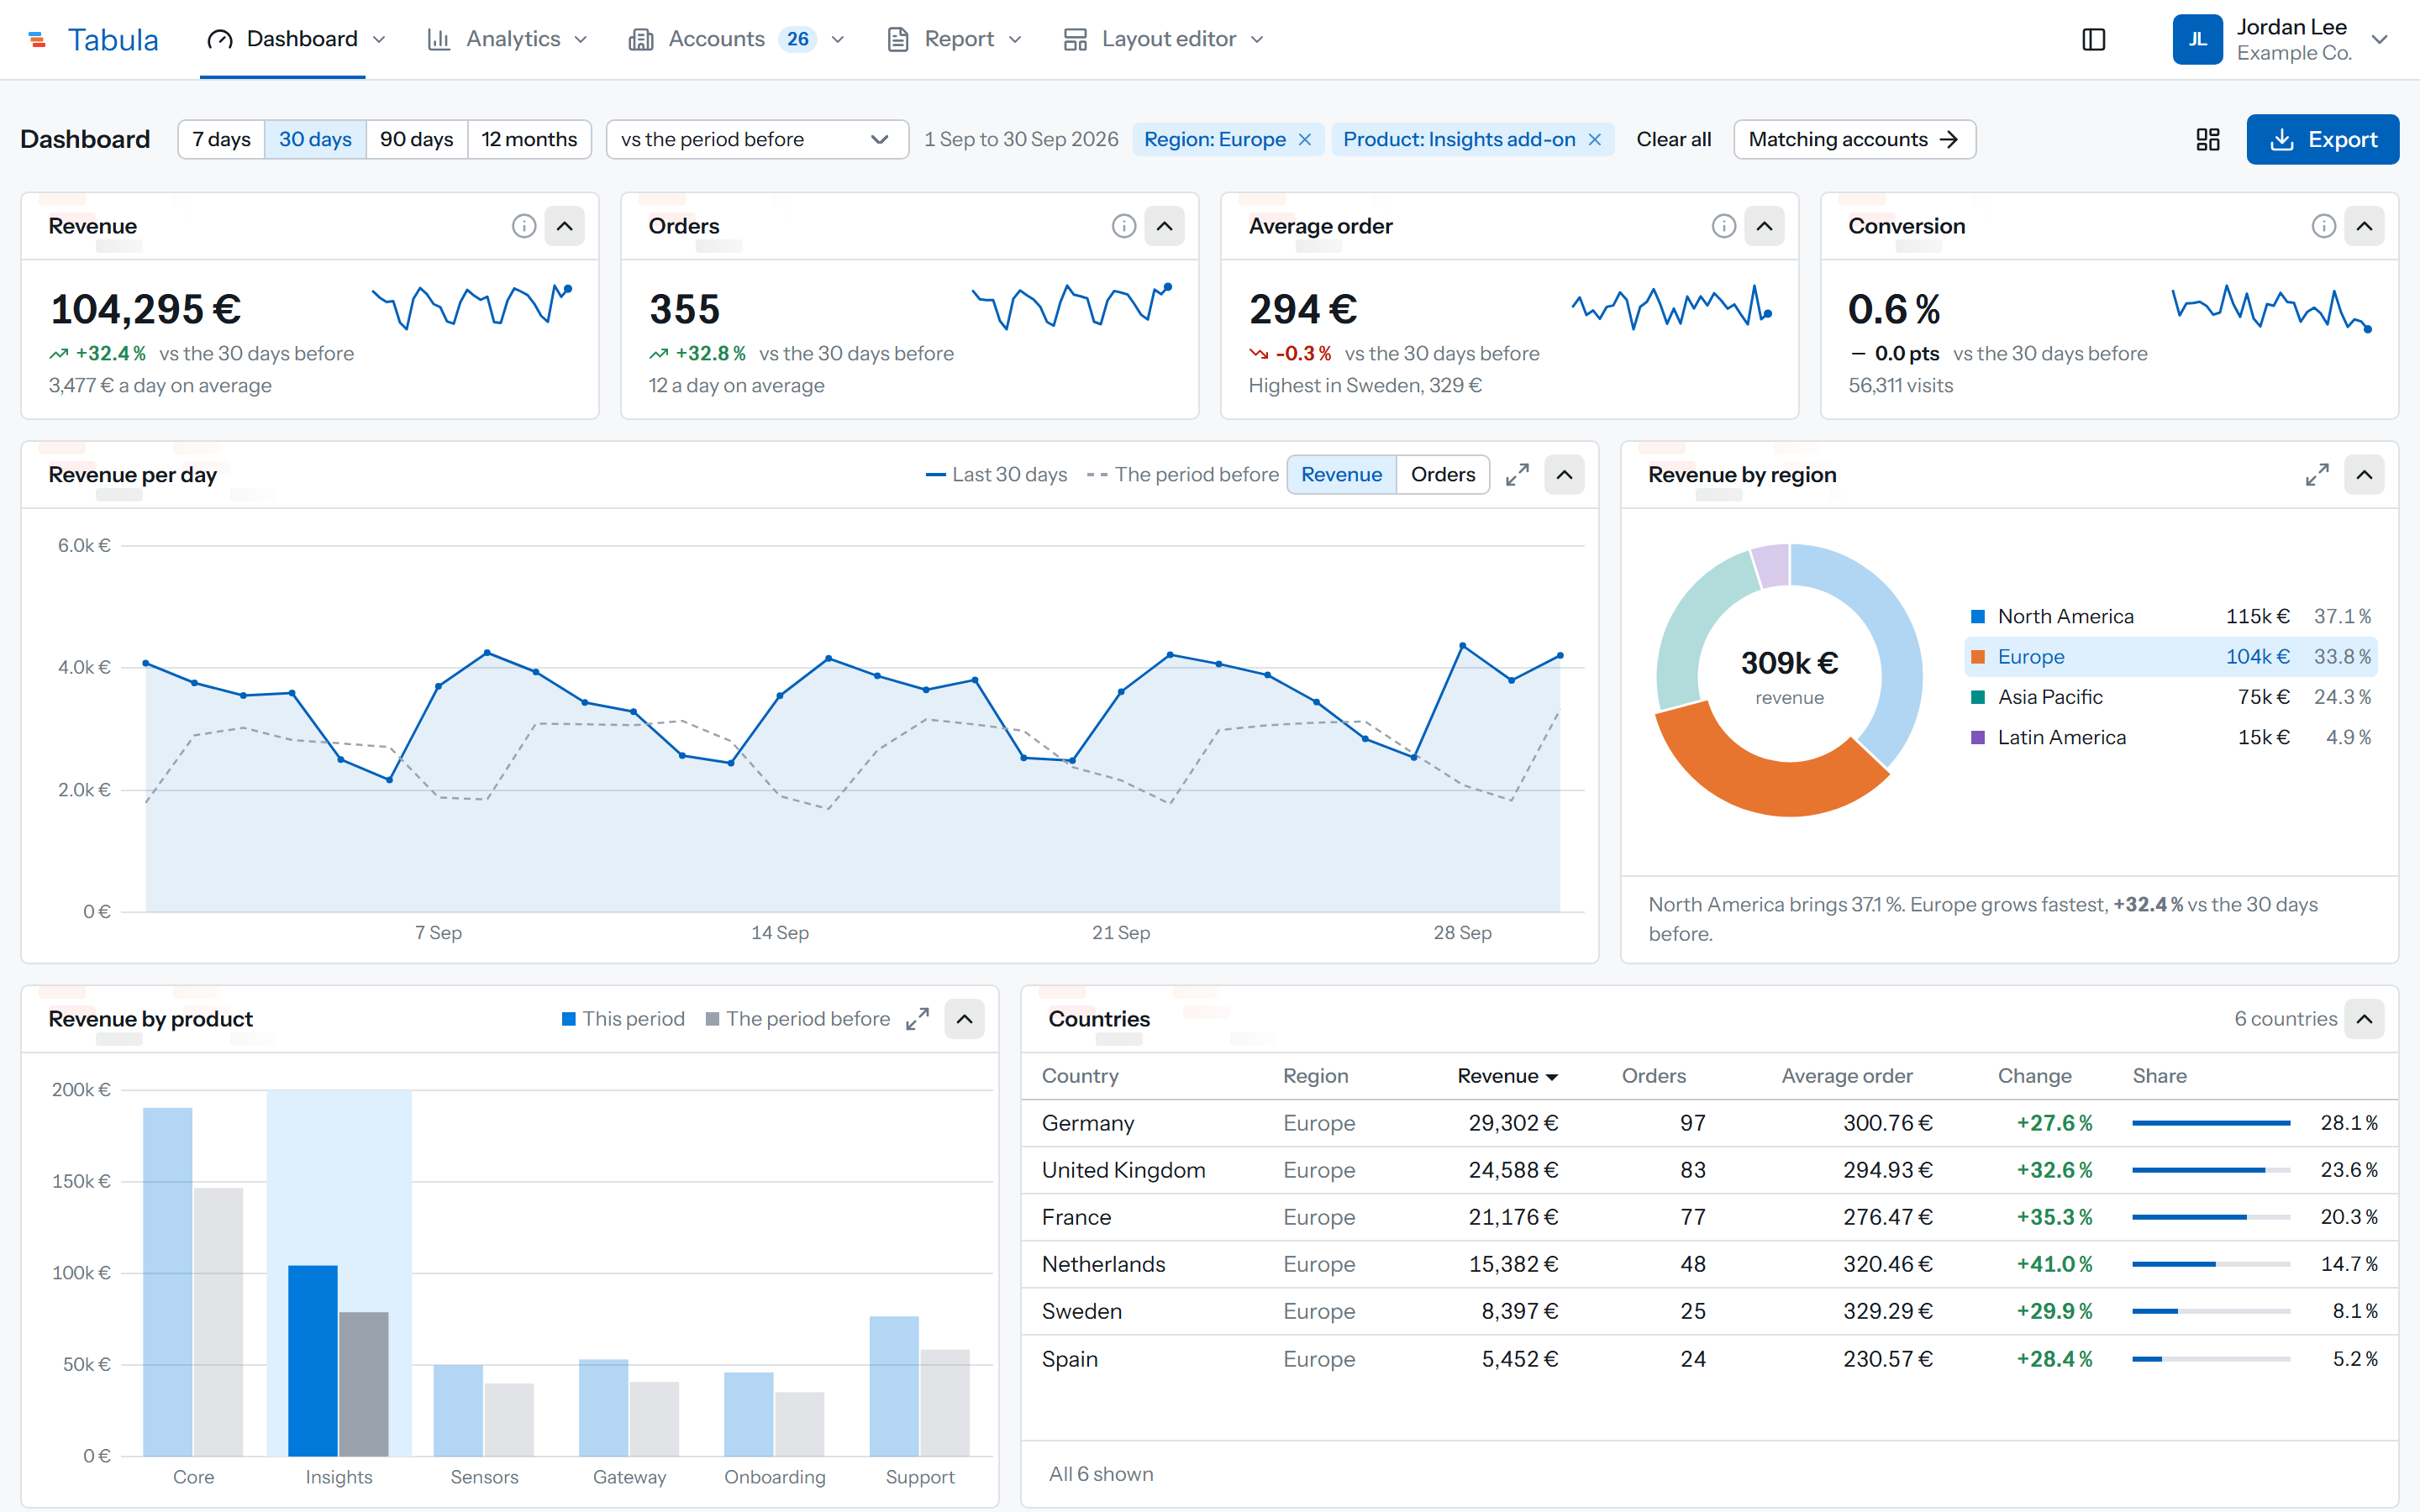
Task: Open the Report menu
Action: (x=955, y=39)
